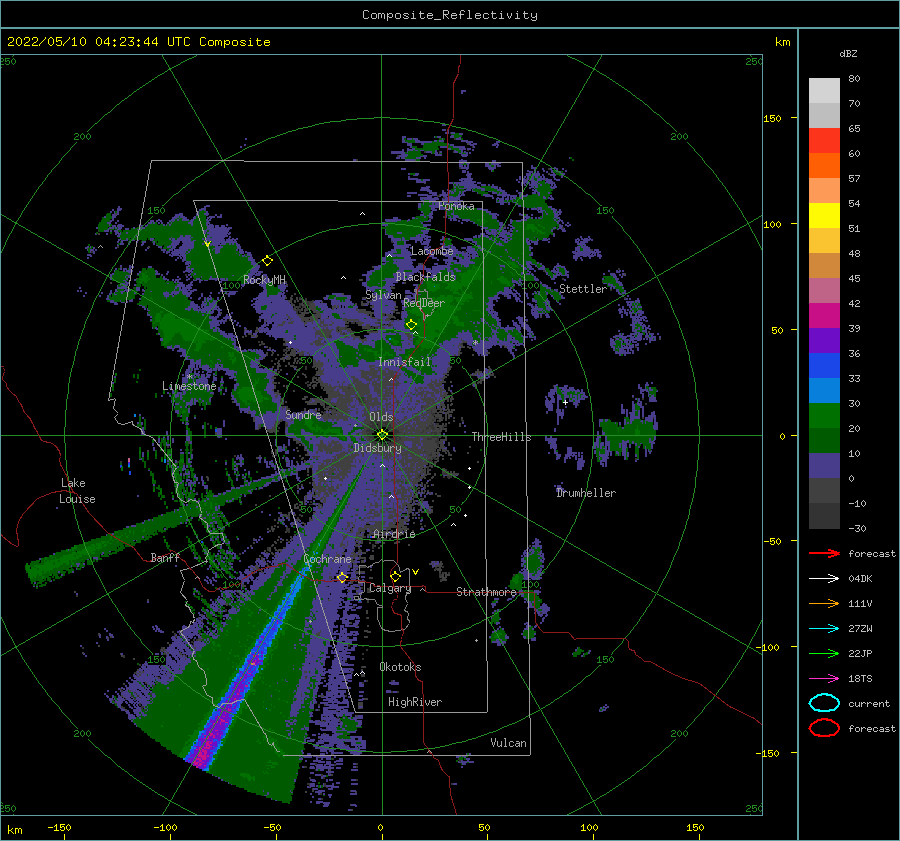The height and width of the screenshot is (841, 900).
Task: Click the Composite_Reflectivity title
Action: coord(449,15)
